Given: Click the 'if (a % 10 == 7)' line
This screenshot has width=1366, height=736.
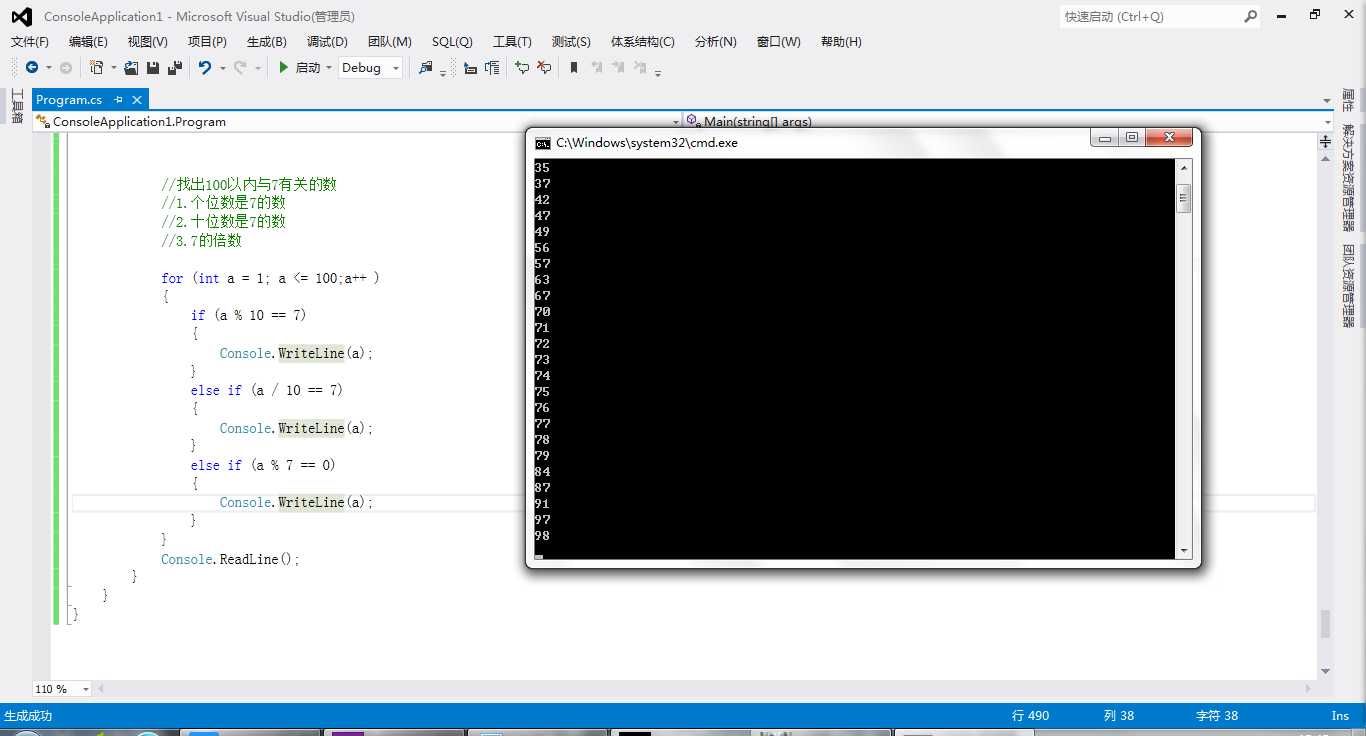Looking at the screenshot, I should click(249, 315).
